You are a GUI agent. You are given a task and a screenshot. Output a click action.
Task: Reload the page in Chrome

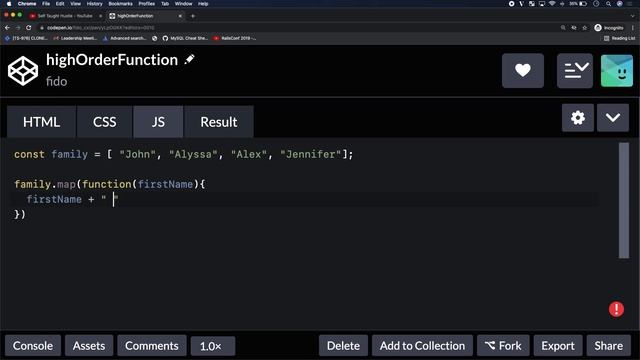29,28
